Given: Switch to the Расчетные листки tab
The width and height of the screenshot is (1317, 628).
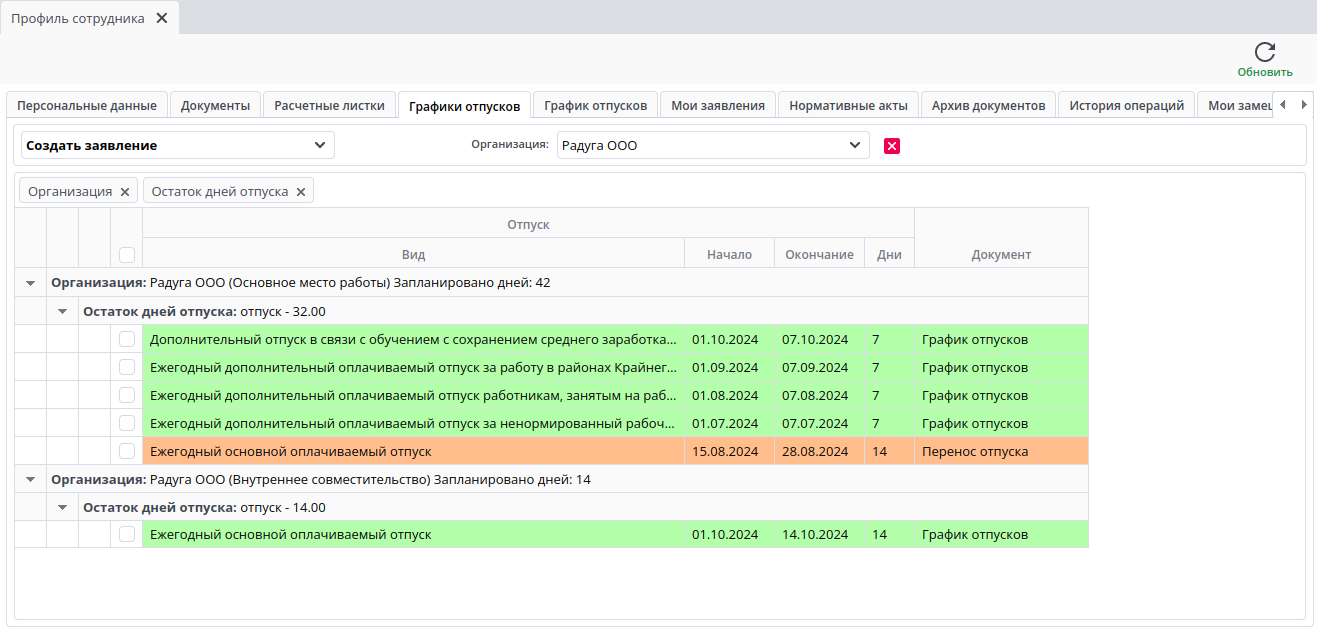Looking at the screenshot, I should coord(329,105).
